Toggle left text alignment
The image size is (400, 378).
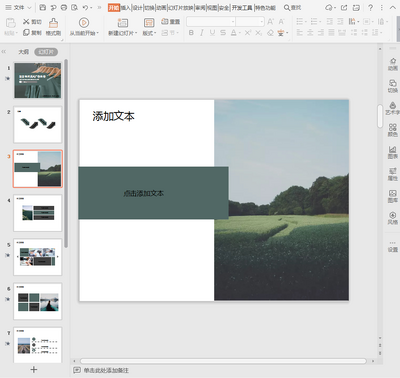point(300,33)
